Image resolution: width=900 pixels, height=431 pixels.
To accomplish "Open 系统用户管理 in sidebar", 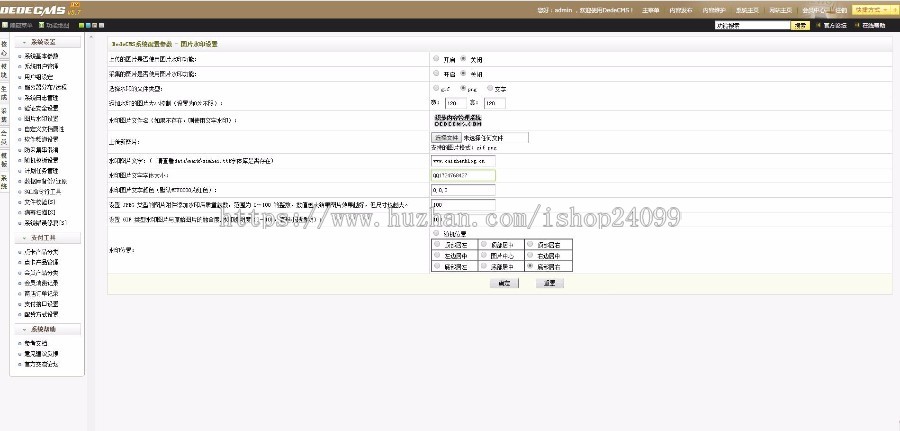I will tap(41, 67).
